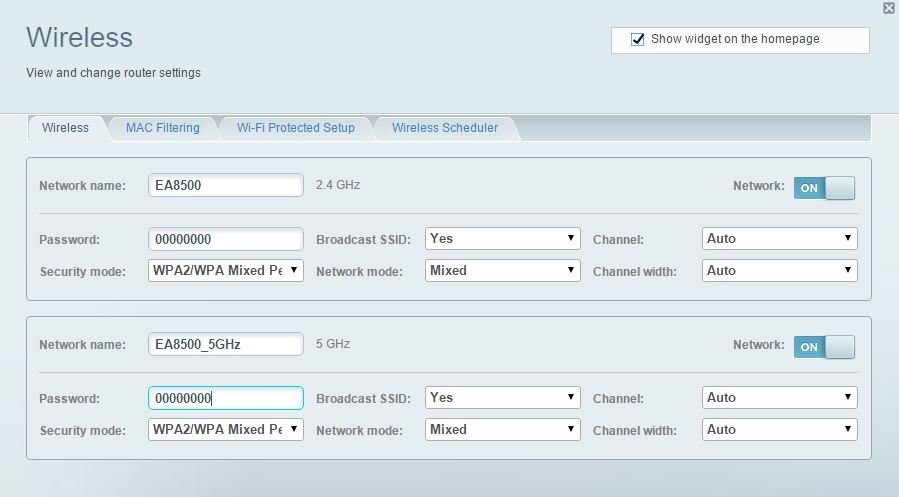Click View and change router settings text

click(114, 73)
